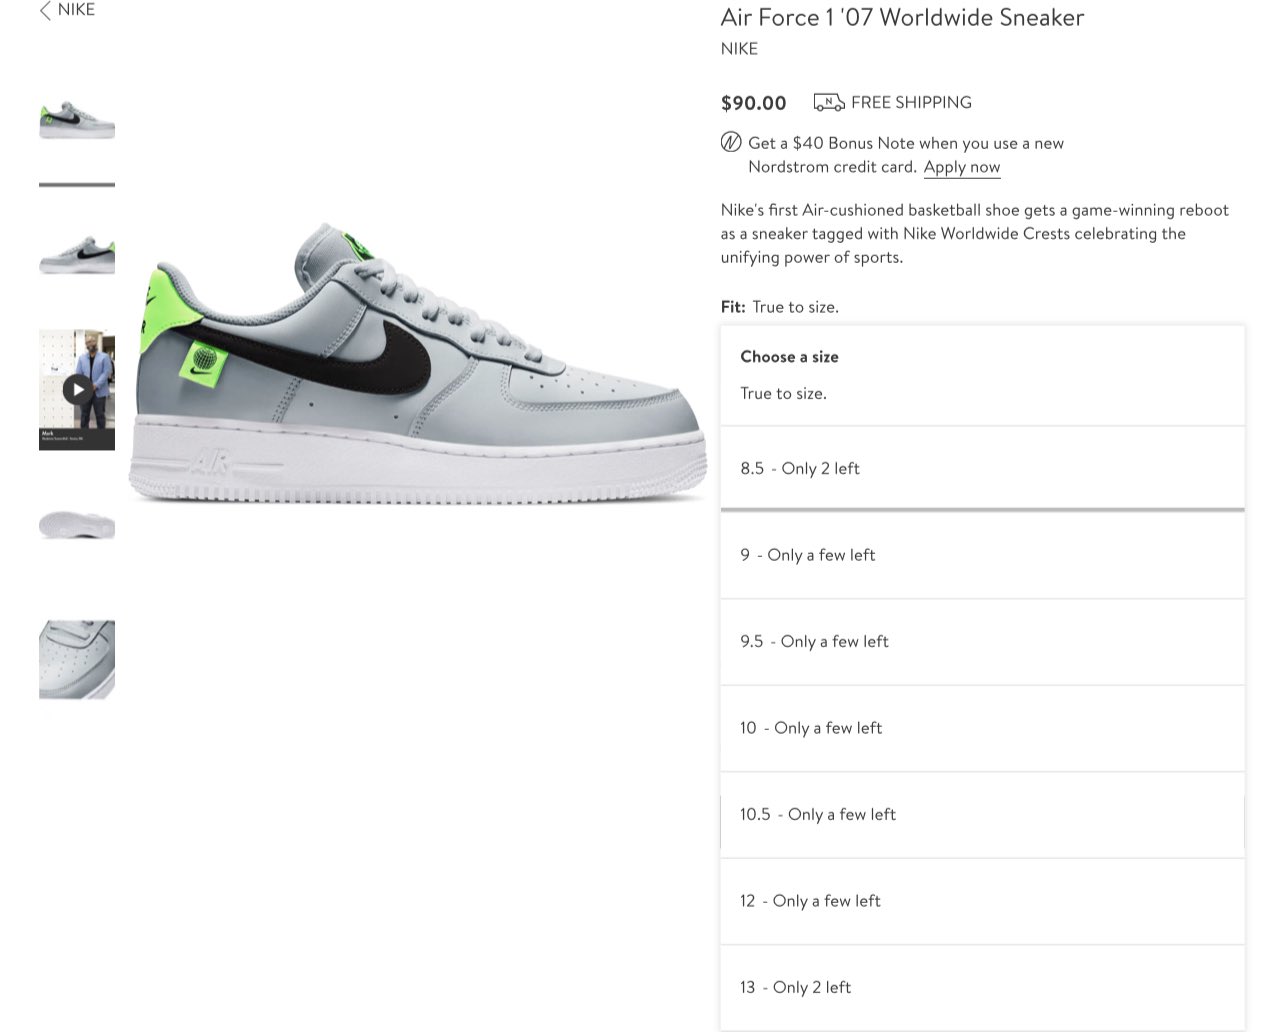Choose size 9 from list

tap(983, 555)
